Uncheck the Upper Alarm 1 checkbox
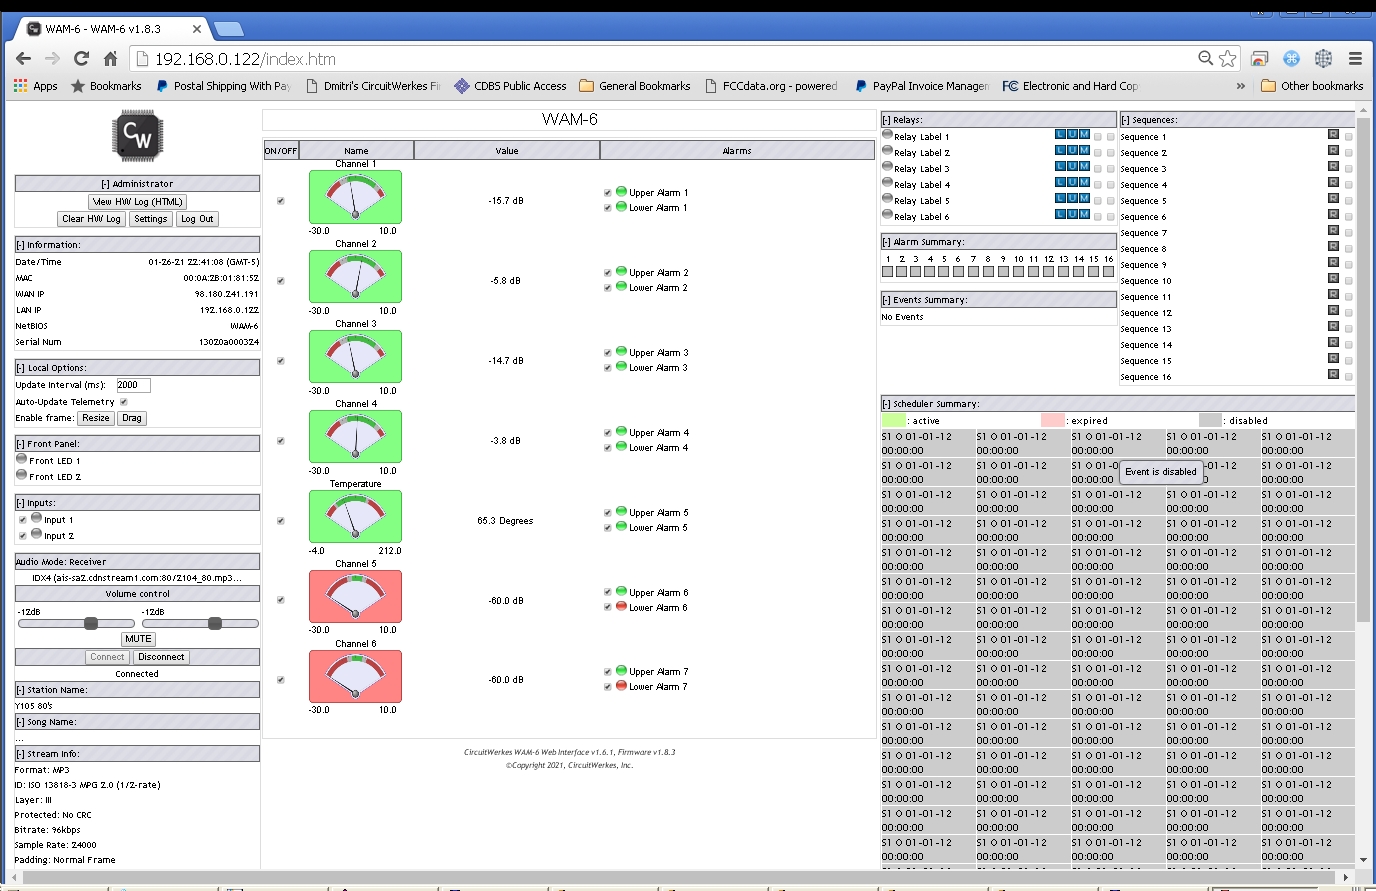Image resolution: width=1376 pixels, height=891 pixels. pos(608,193)
